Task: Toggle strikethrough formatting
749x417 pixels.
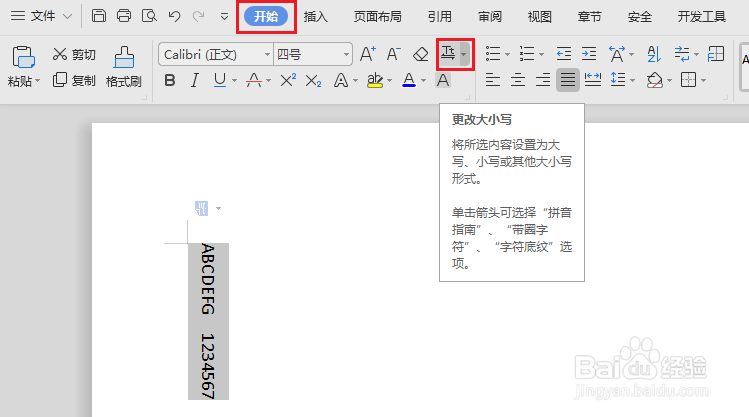Action: point(254,80)
